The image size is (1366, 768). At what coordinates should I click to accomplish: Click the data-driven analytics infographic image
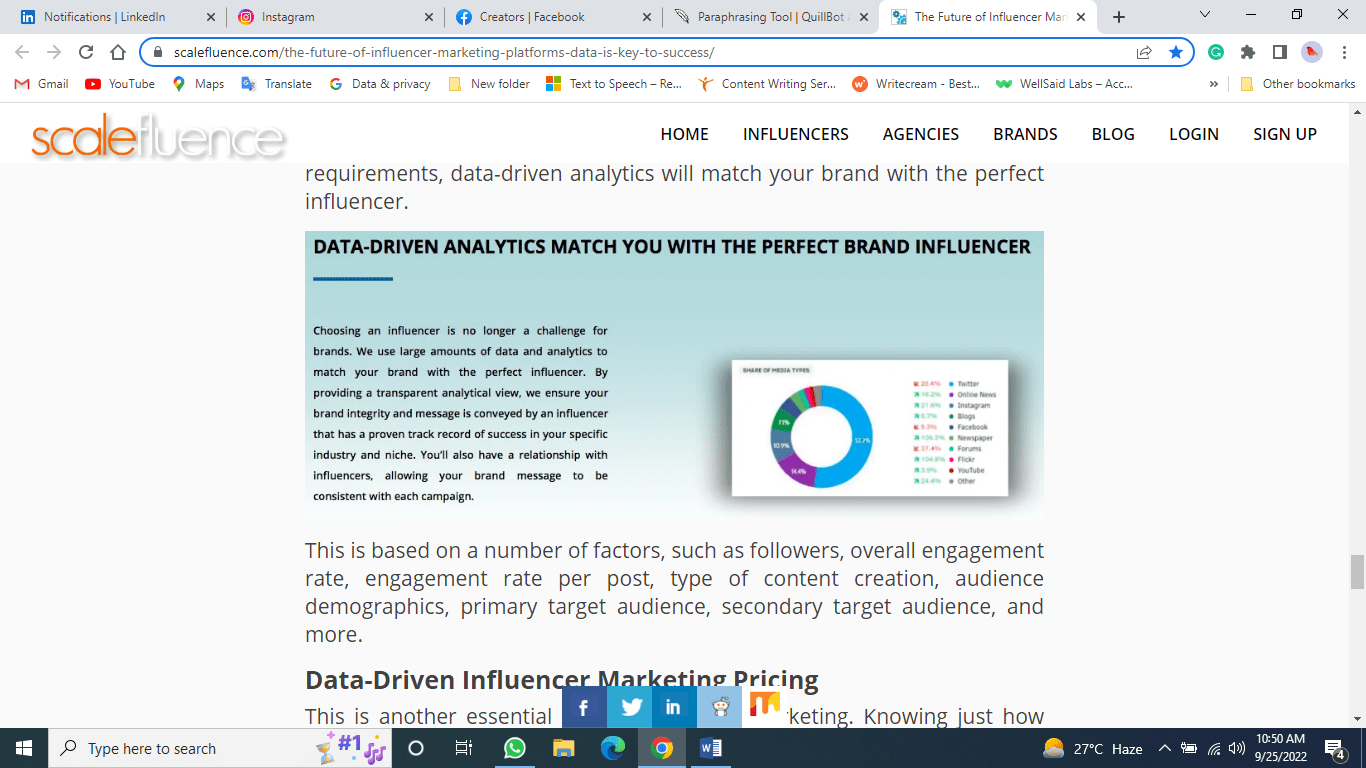[x=674, y=375]
